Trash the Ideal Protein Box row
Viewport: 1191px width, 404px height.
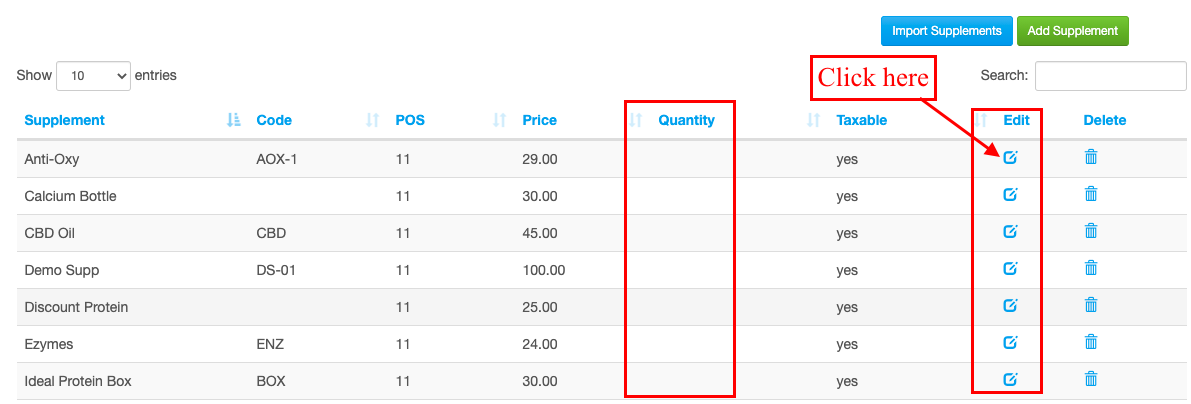1091,379
